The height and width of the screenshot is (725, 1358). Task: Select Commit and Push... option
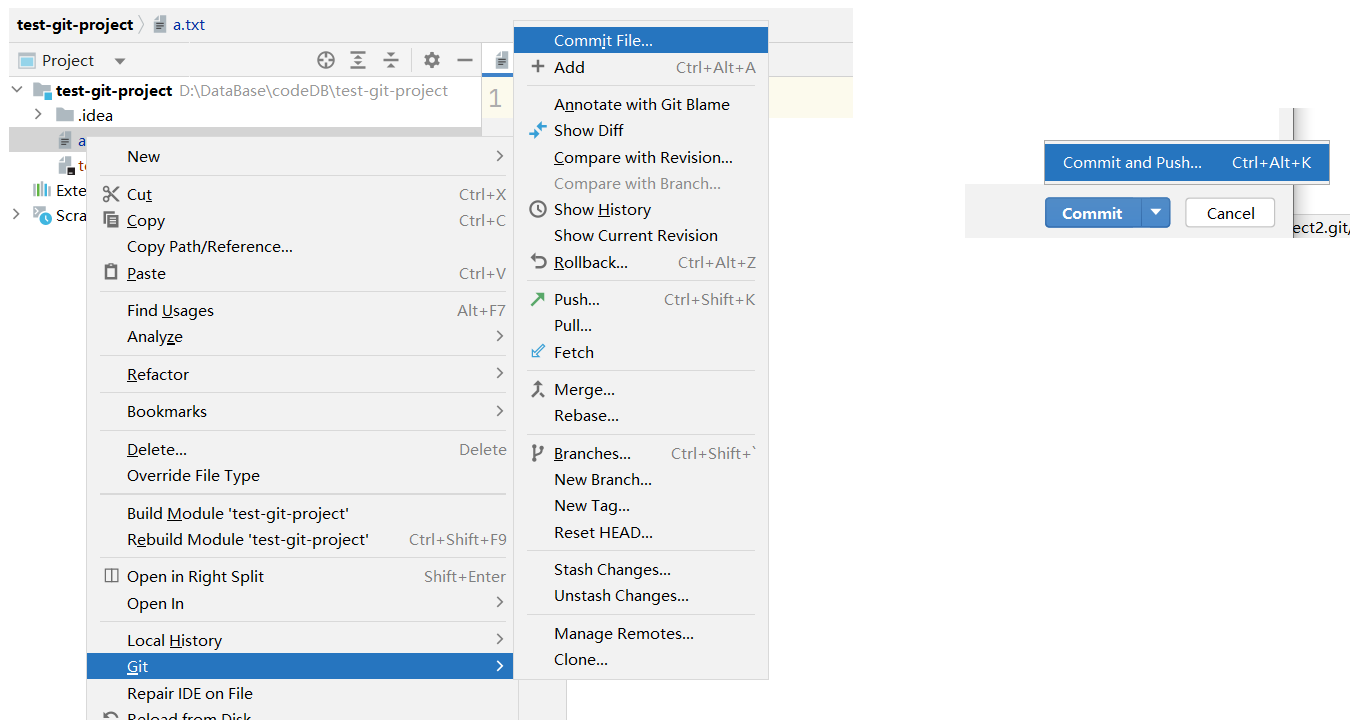1187,162
